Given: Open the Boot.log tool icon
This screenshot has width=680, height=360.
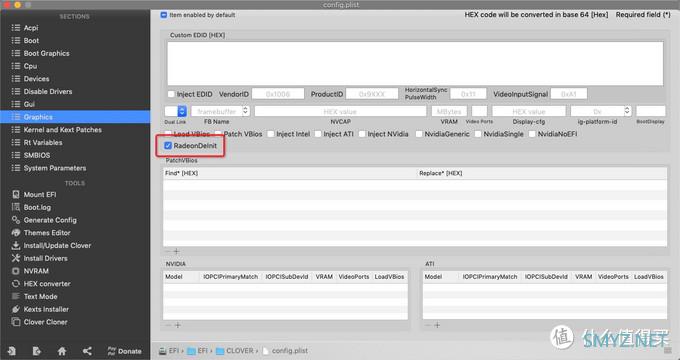Looking at the screenshot, I should [16, 207].
